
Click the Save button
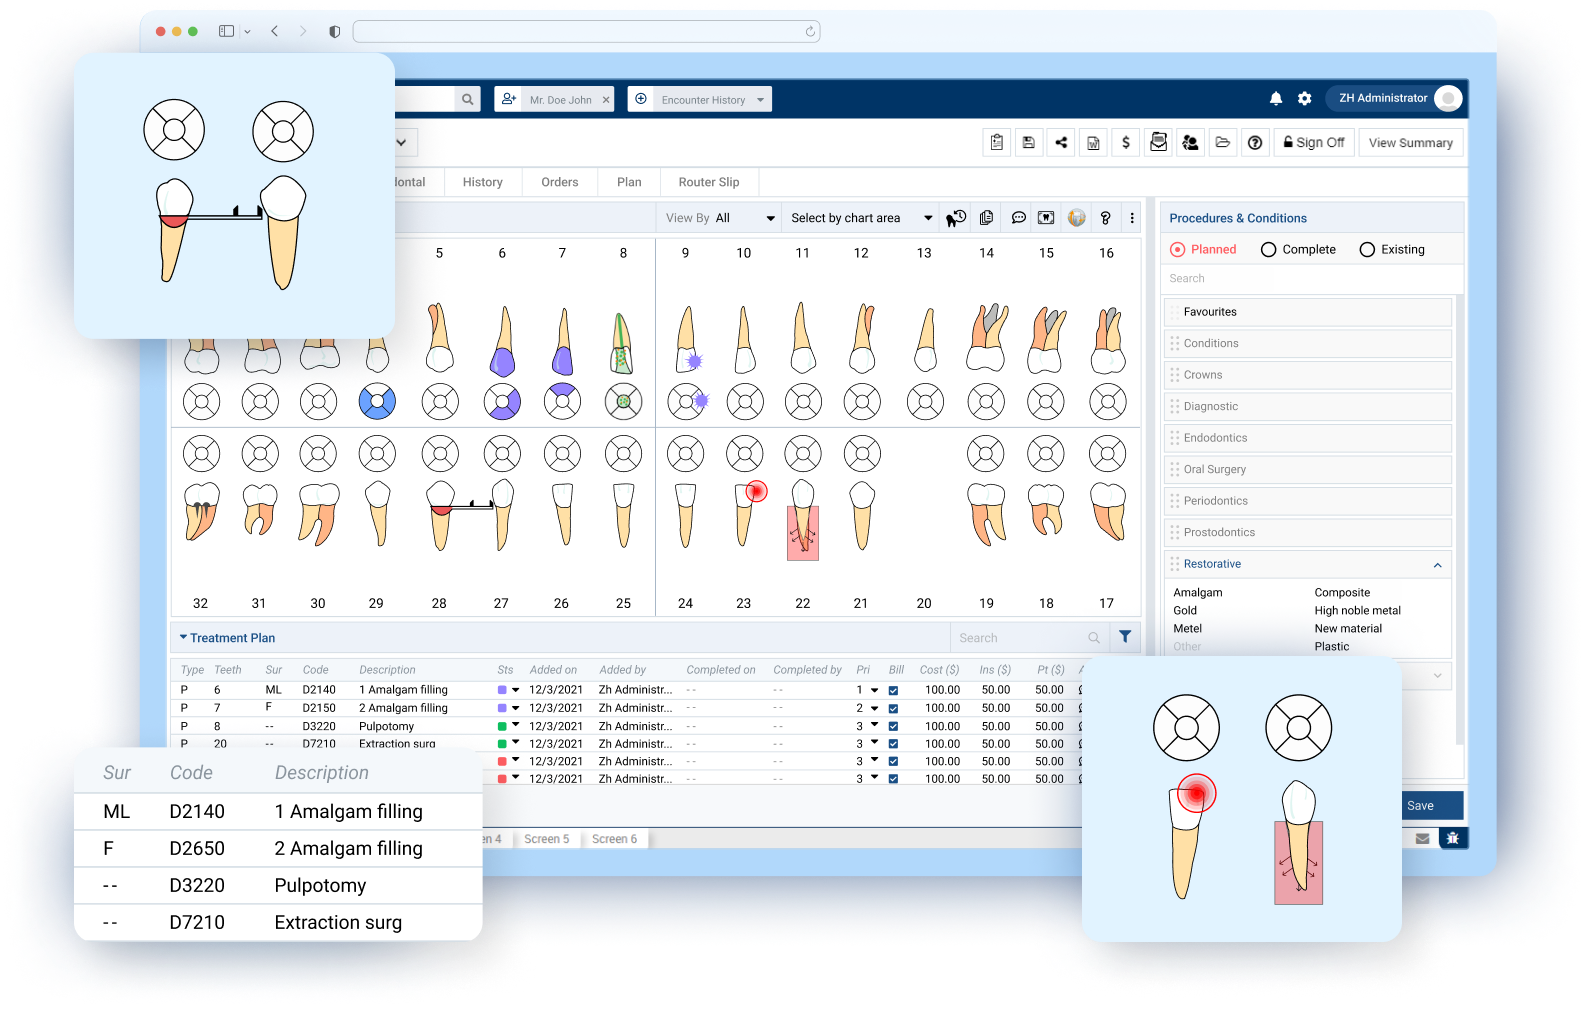tap(1421, 806)
